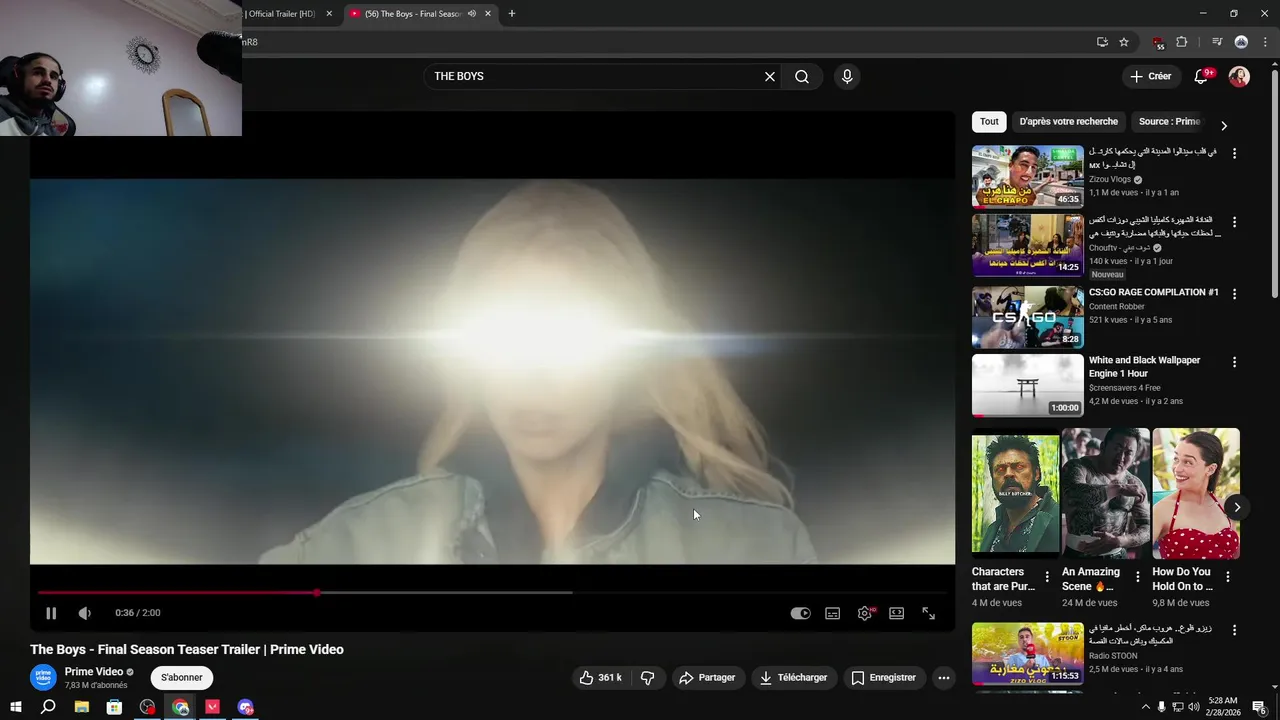Open options for CS:GO RAGE COMPILATION video
This screenshot has height=720, width=1280.
point(1234,293)
